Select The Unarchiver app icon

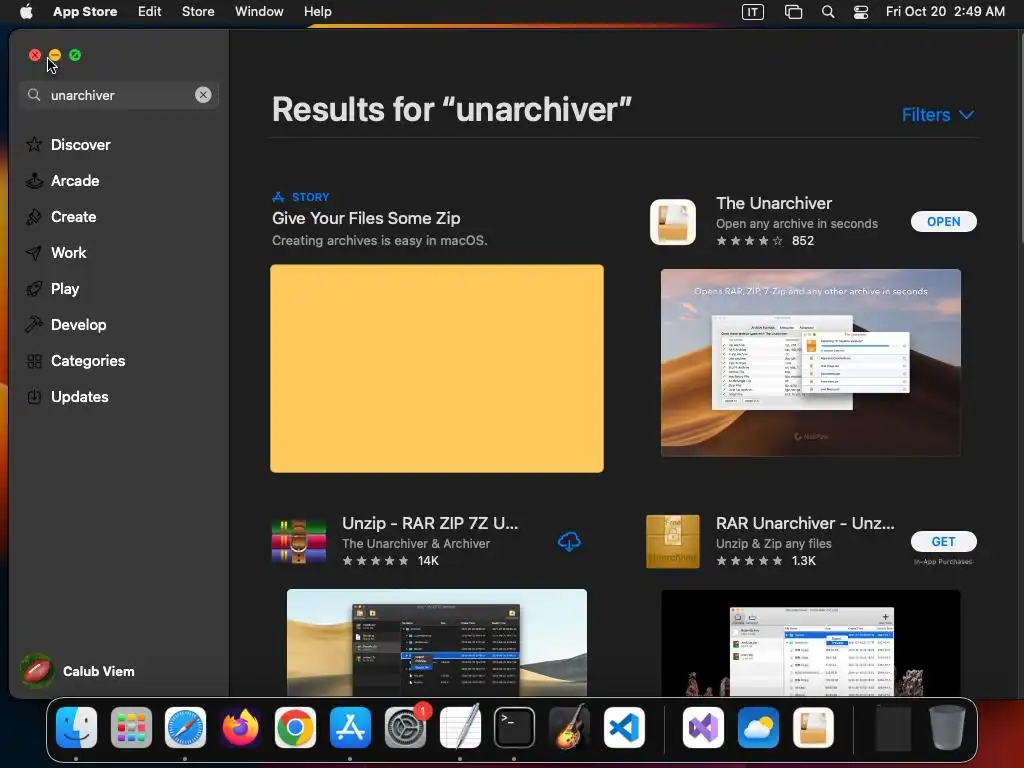click(673, 222)
